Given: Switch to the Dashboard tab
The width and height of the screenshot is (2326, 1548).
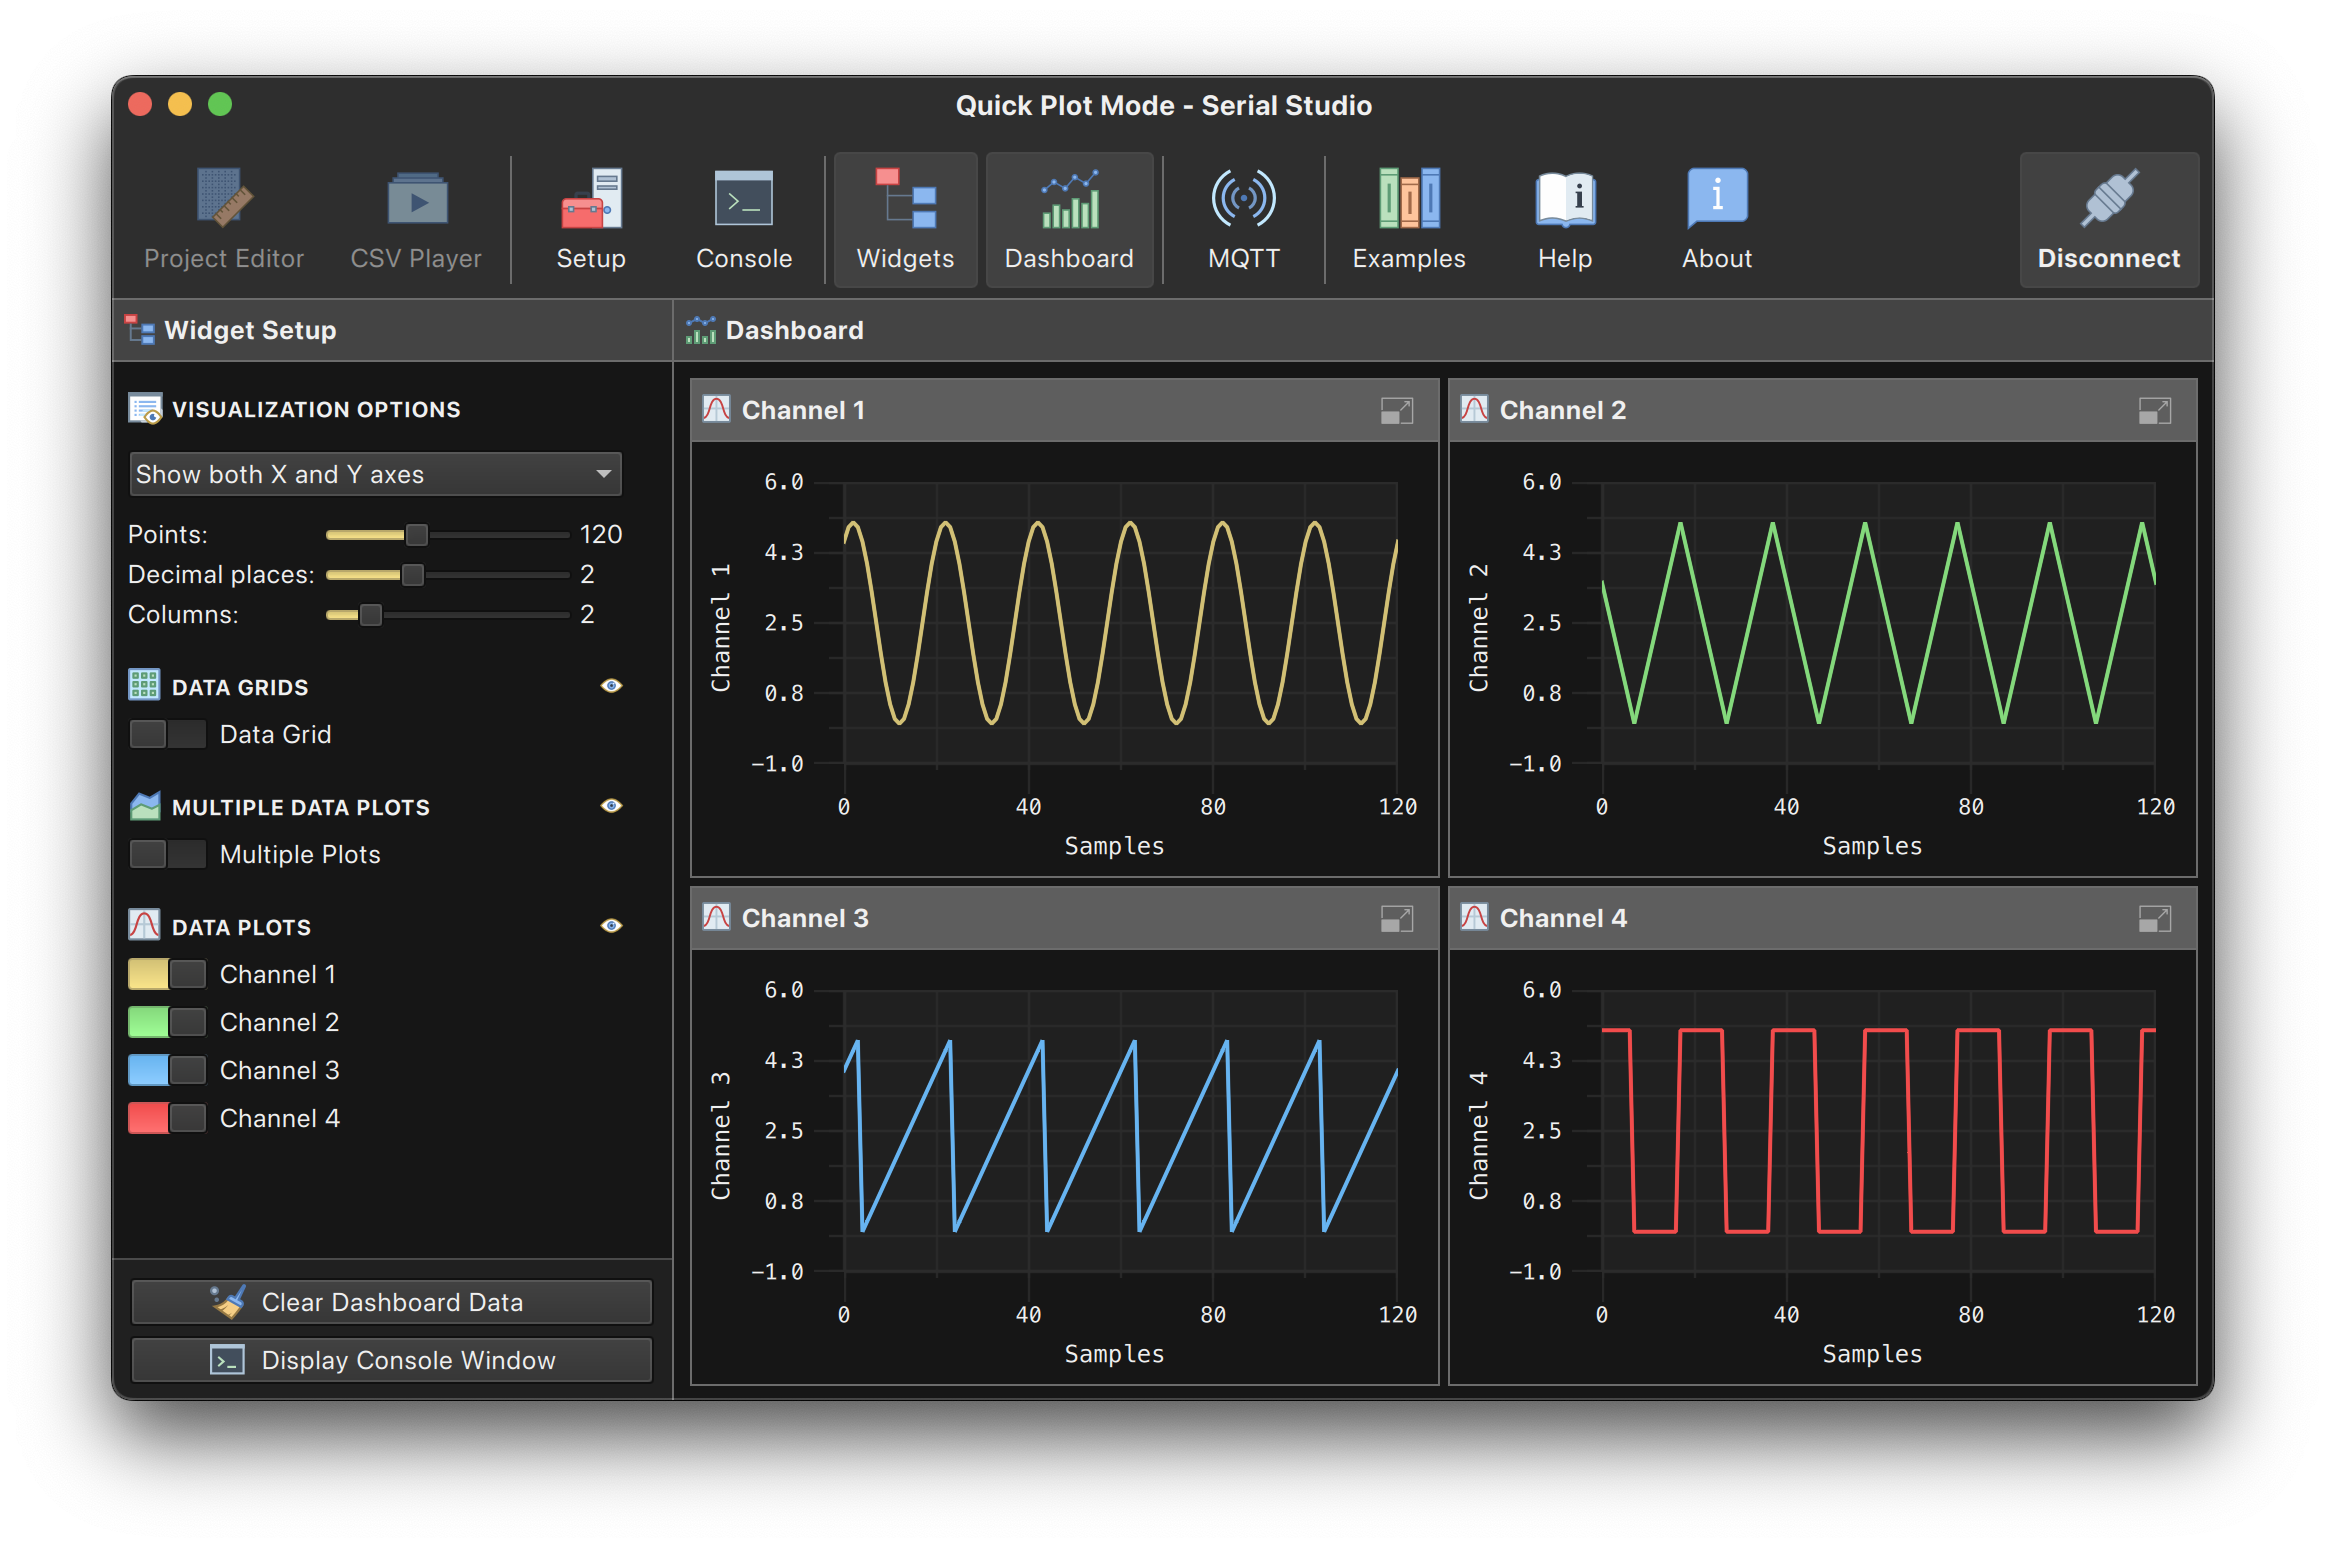Looking at the screenshot, I should pyautogui.click(x=1069, y=216).
